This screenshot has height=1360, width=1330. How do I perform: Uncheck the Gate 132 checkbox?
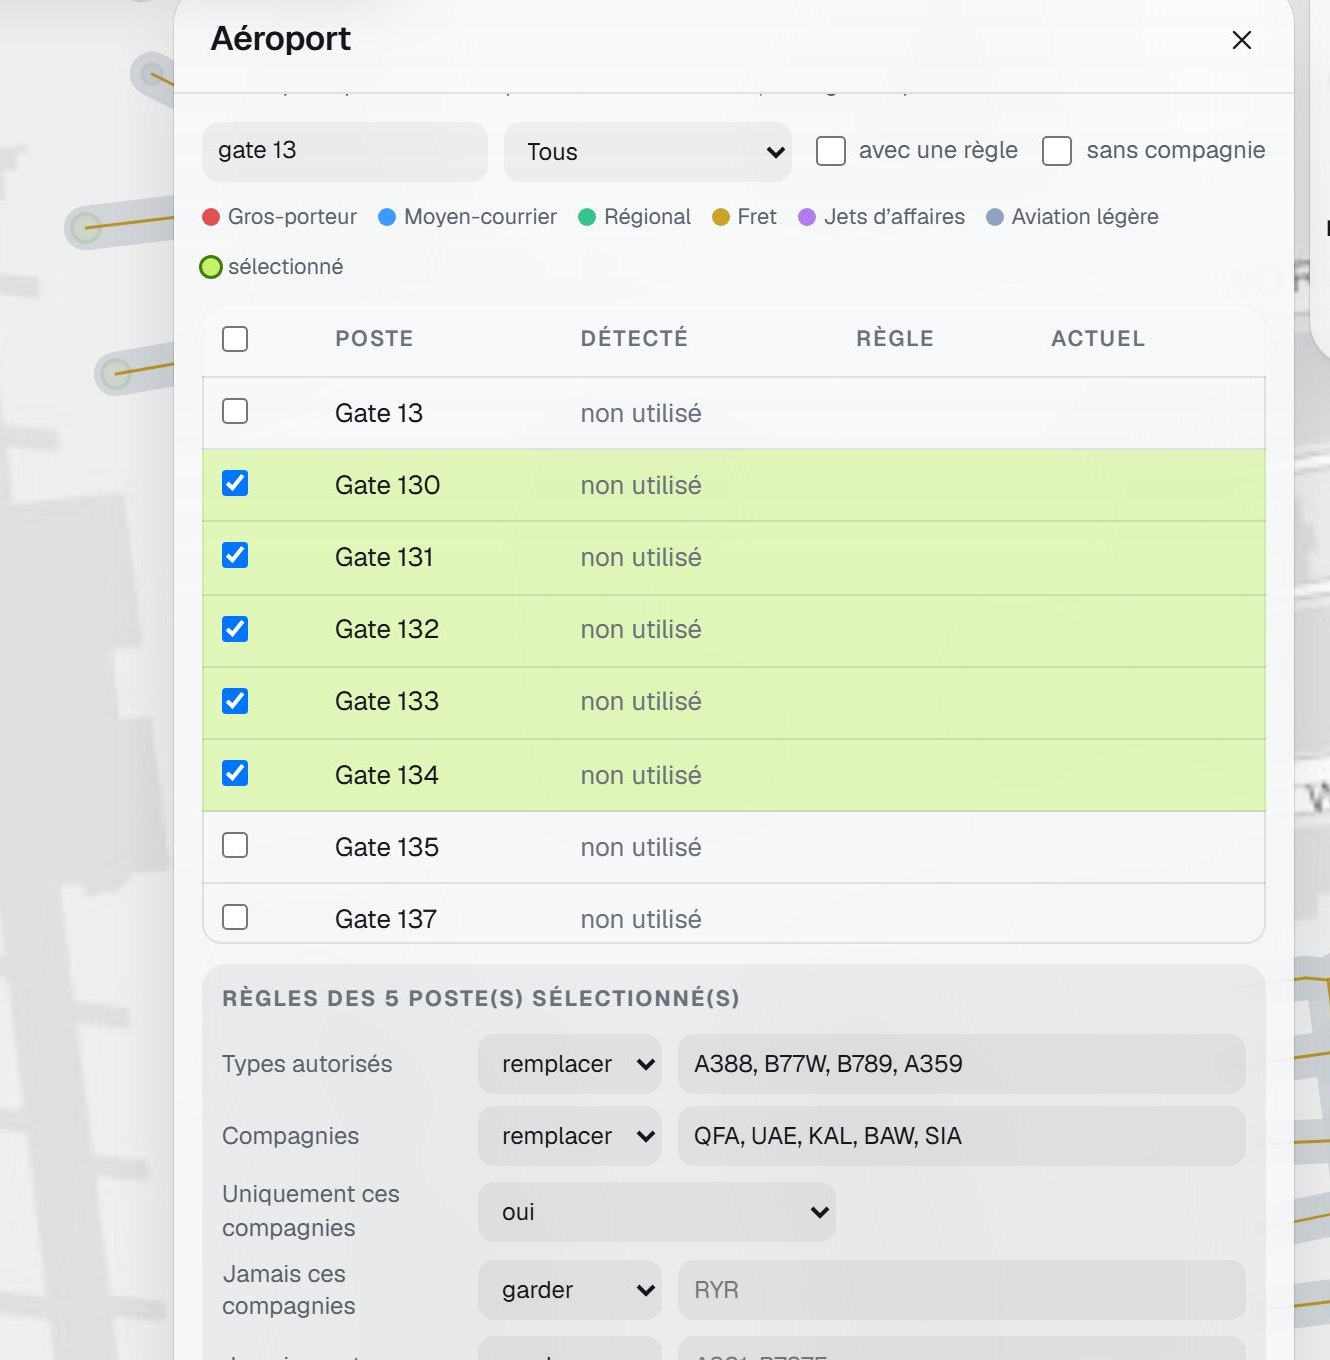click(x=235, y=629)
